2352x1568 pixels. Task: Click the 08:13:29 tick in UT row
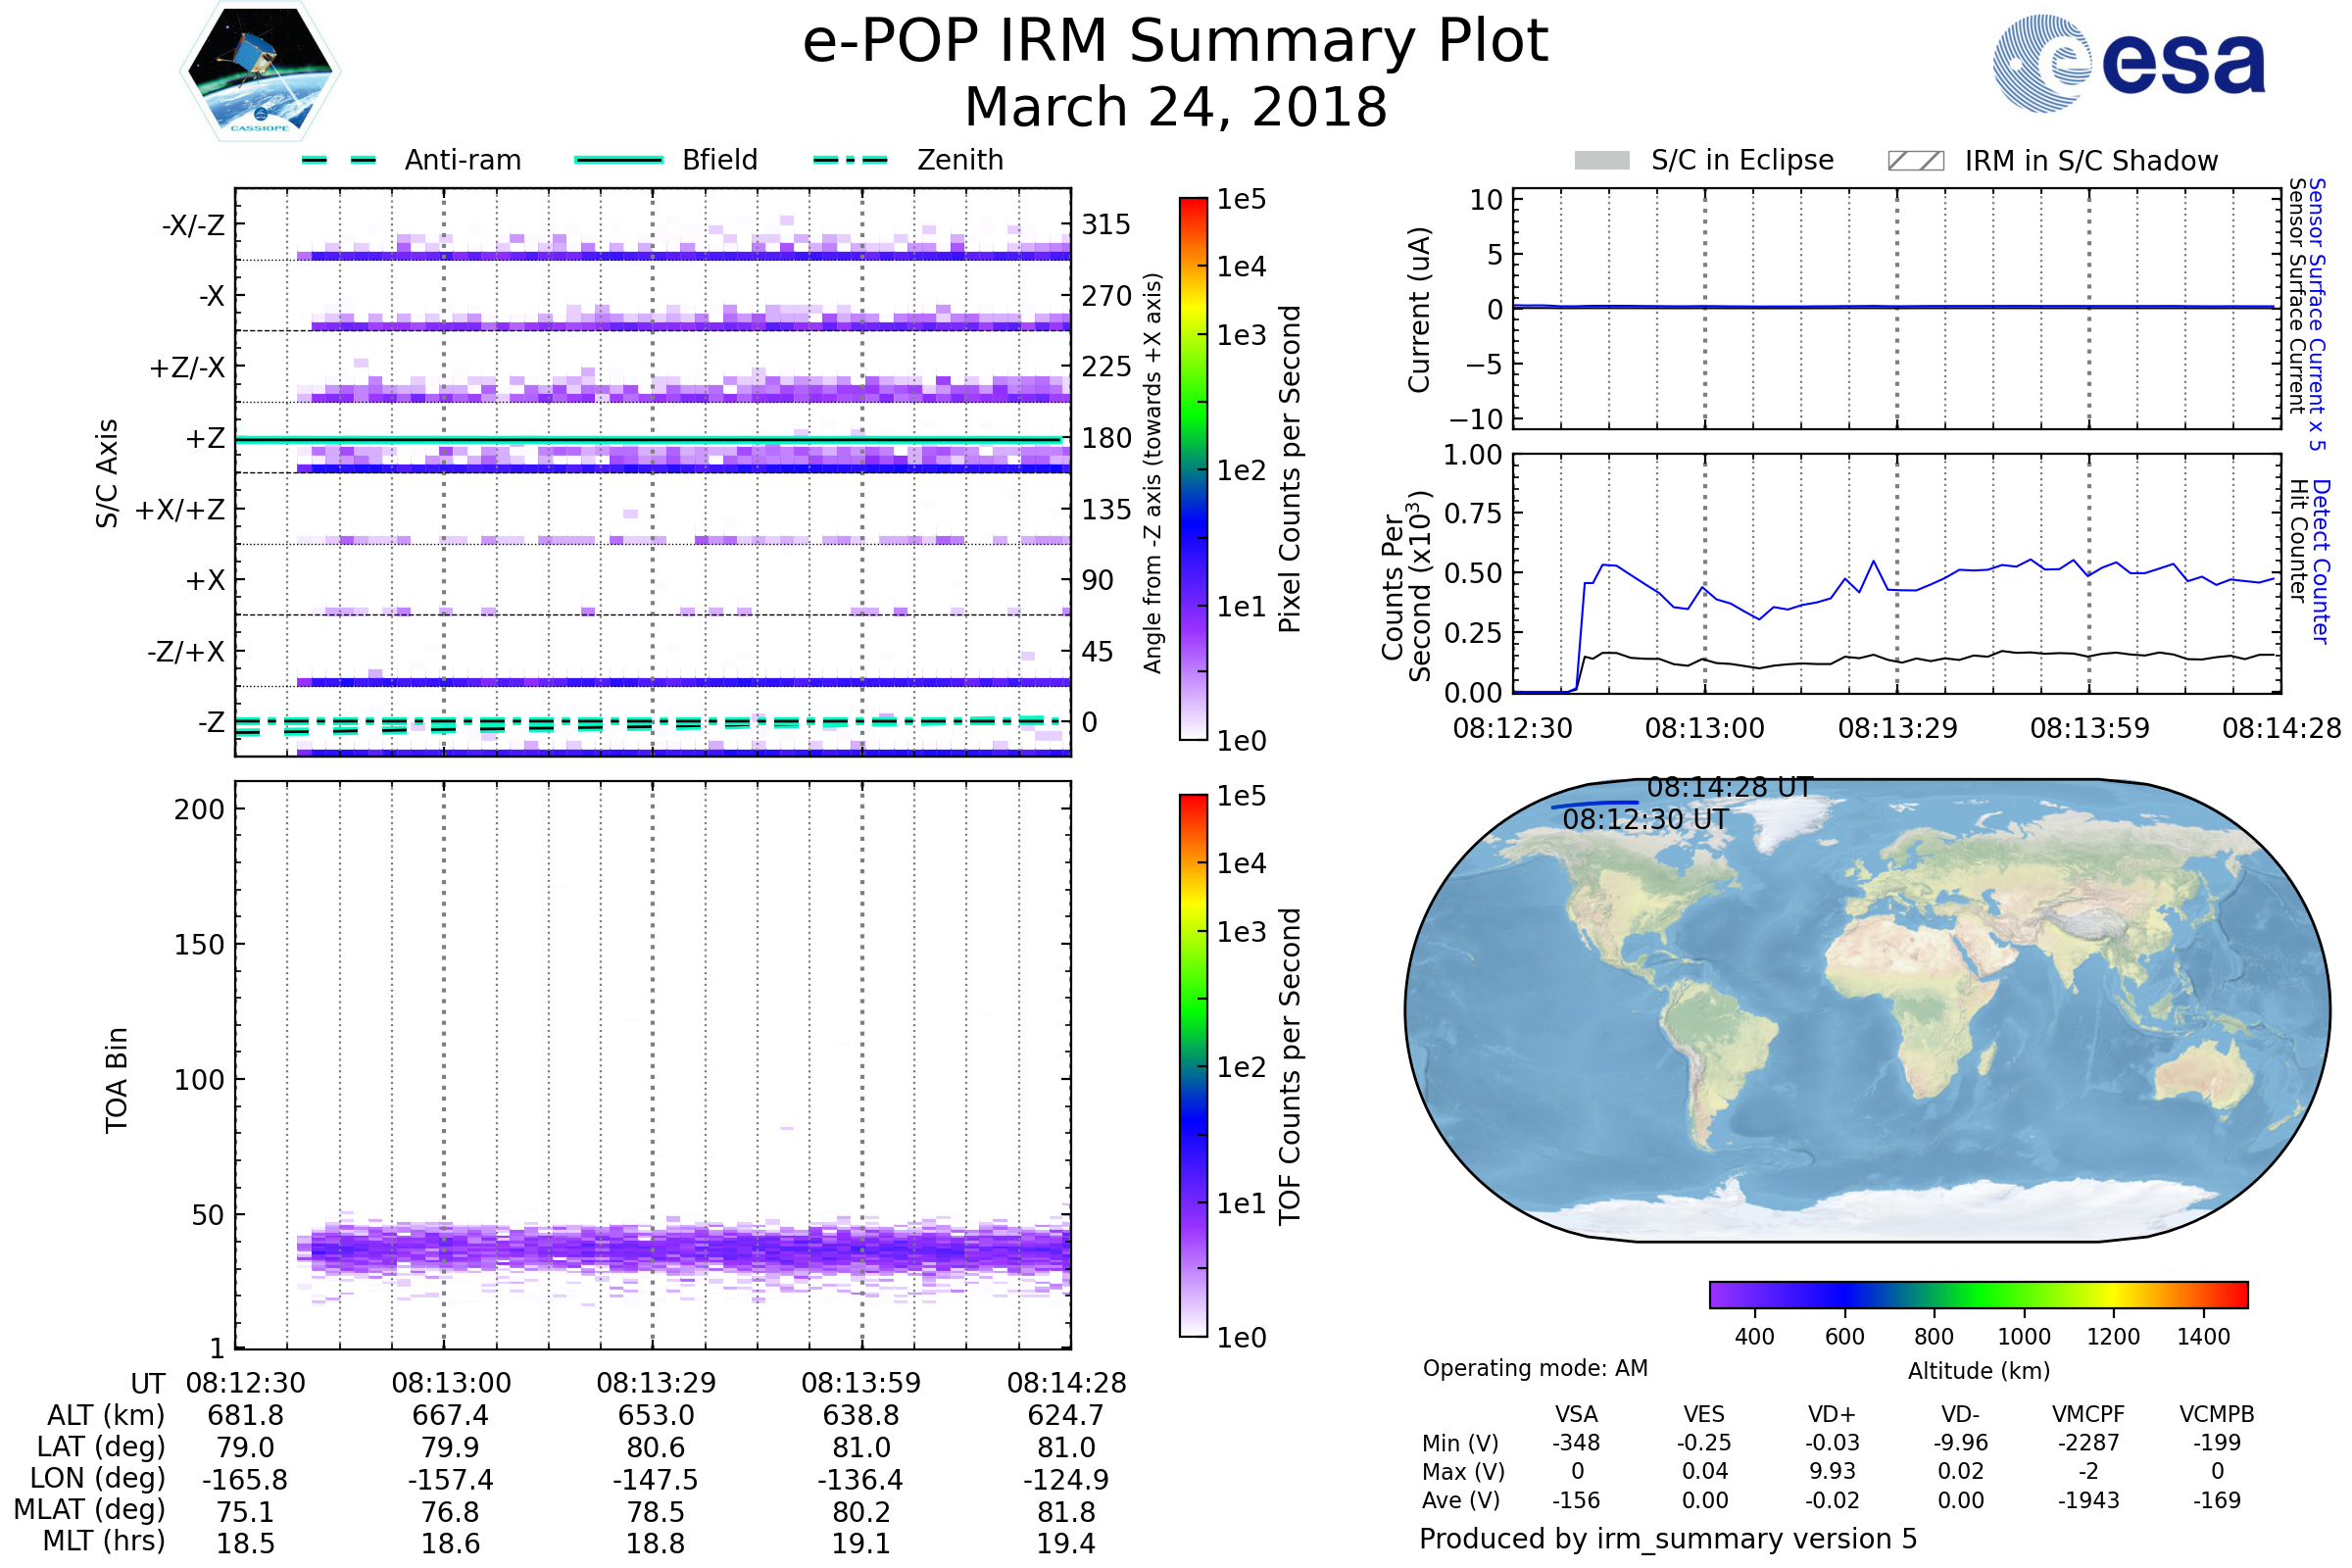click(x=656, y=1383)
